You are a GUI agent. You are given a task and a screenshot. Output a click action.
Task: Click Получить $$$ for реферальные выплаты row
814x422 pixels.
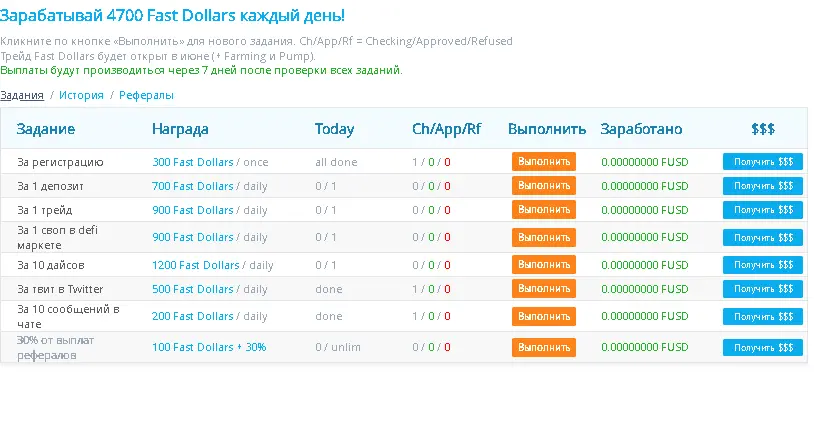click(x=763, y=347)
